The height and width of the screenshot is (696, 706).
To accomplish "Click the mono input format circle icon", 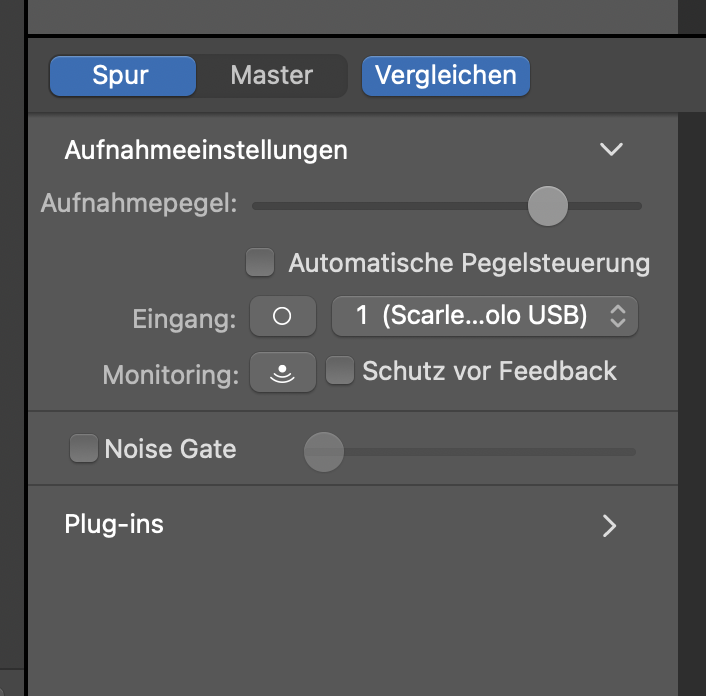I will (x=283, y=316).
